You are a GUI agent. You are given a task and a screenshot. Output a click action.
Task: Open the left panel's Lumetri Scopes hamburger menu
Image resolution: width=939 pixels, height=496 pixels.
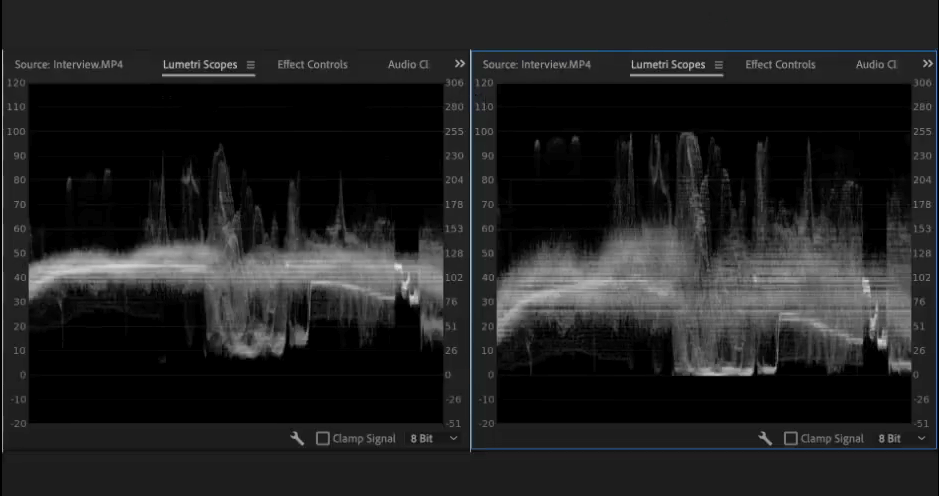click(x=251, y=65)
